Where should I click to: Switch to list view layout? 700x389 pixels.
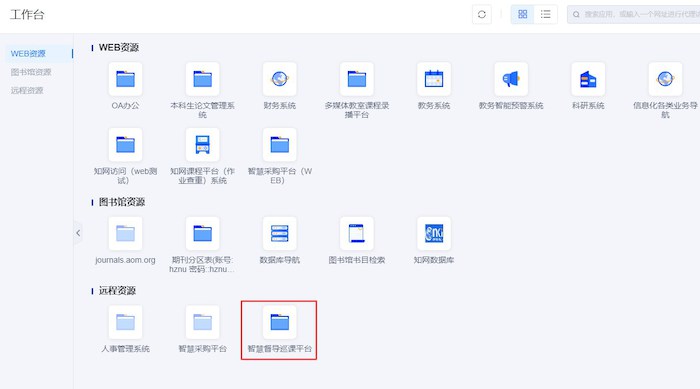click(x=546, y=14)
